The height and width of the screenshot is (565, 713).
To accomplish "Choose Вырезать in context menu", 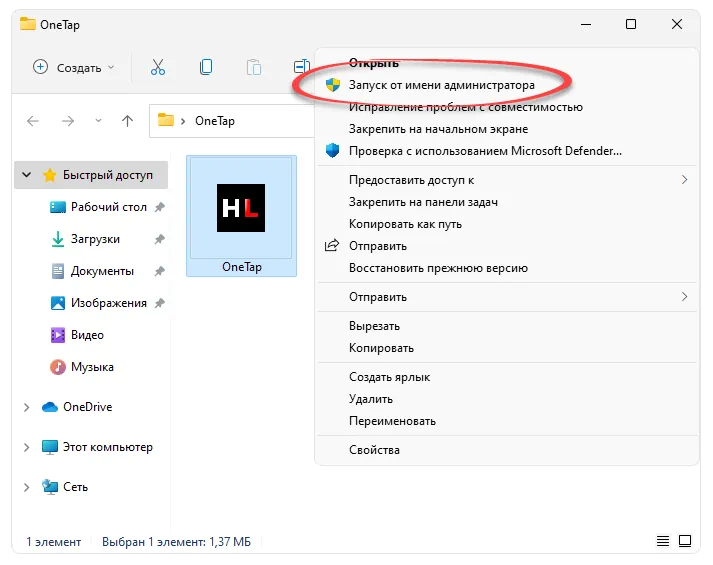I will click(374, 326).
